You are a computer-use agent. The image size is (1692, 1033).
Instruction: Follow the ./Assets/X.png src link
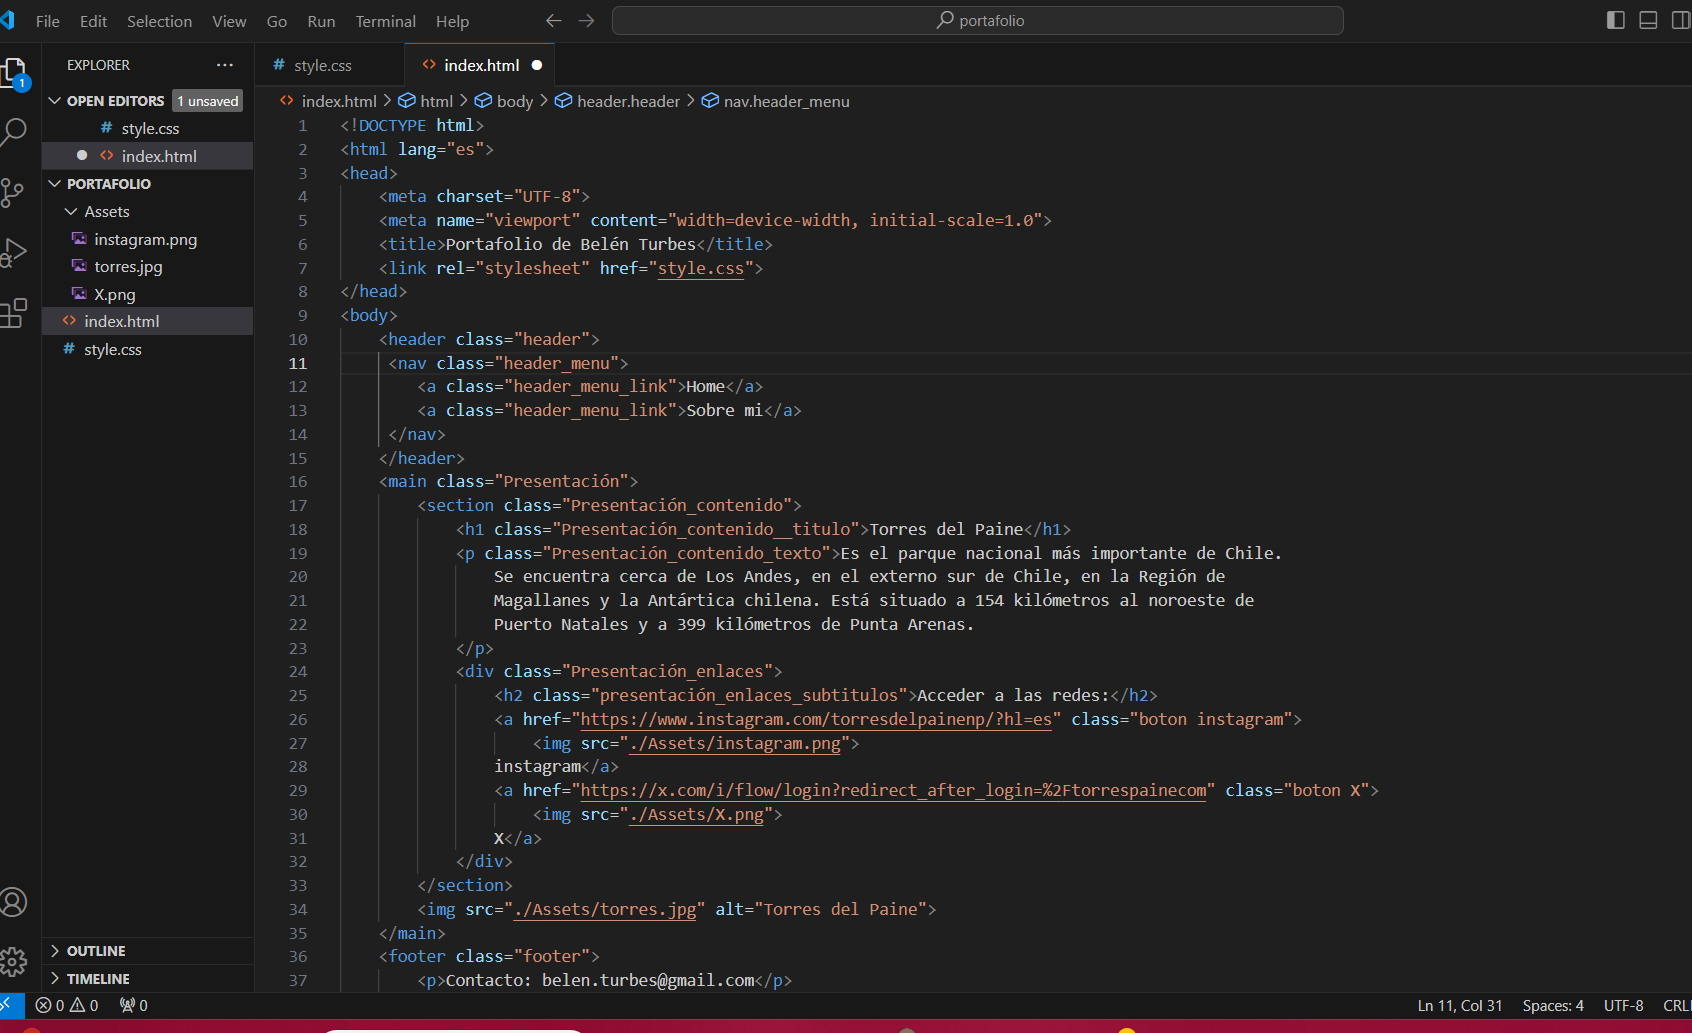click(696, 814)
